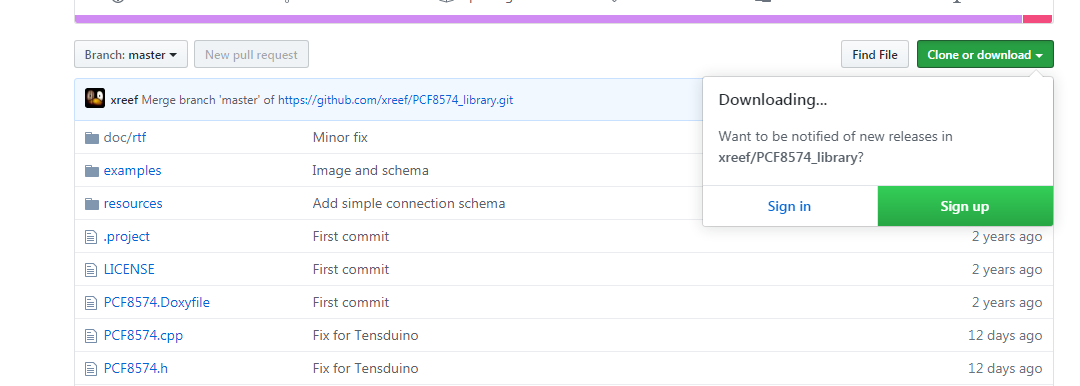The image size is (1080, 386).
Task: Open the Branch: master dropdown
Action: pyautogui.click(x=131, y=54)
